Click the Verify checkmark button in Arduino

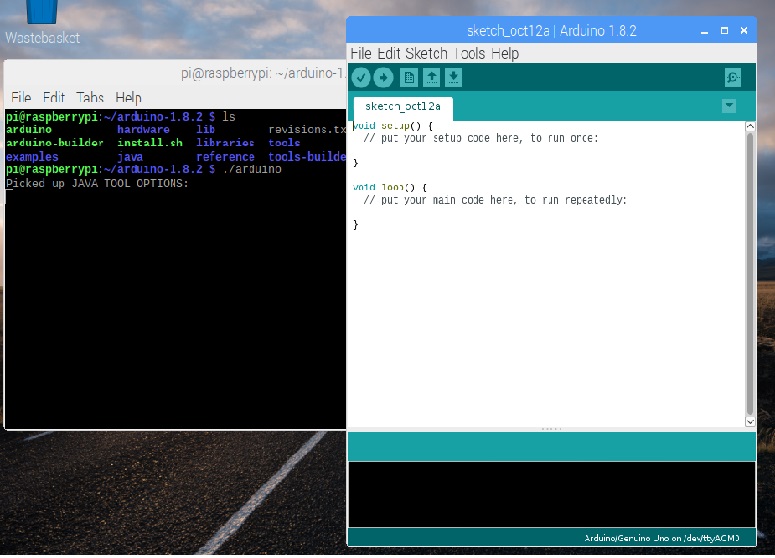(x=361, y=78)
